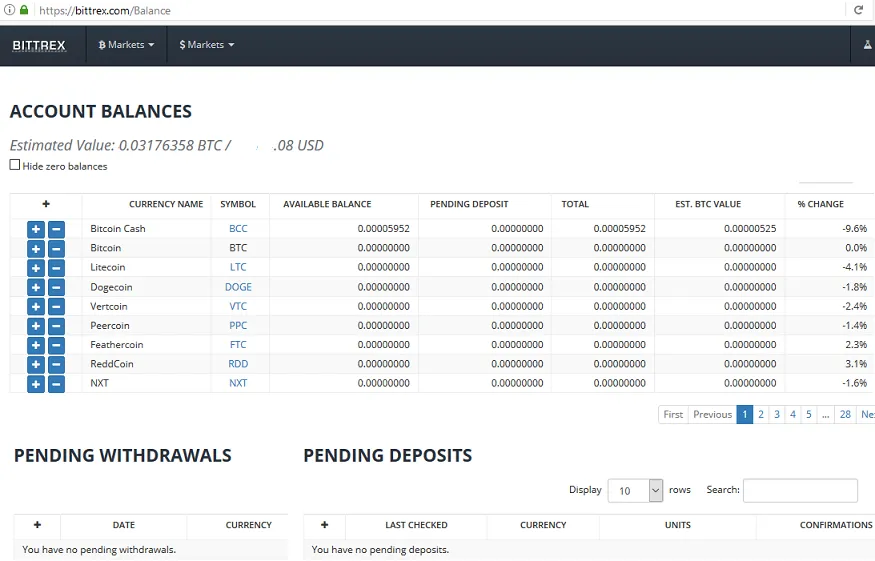Sort pending deposits by Units header
This screenshot has width=875, height=561.
pyautogui.click(x=678, y=525)
